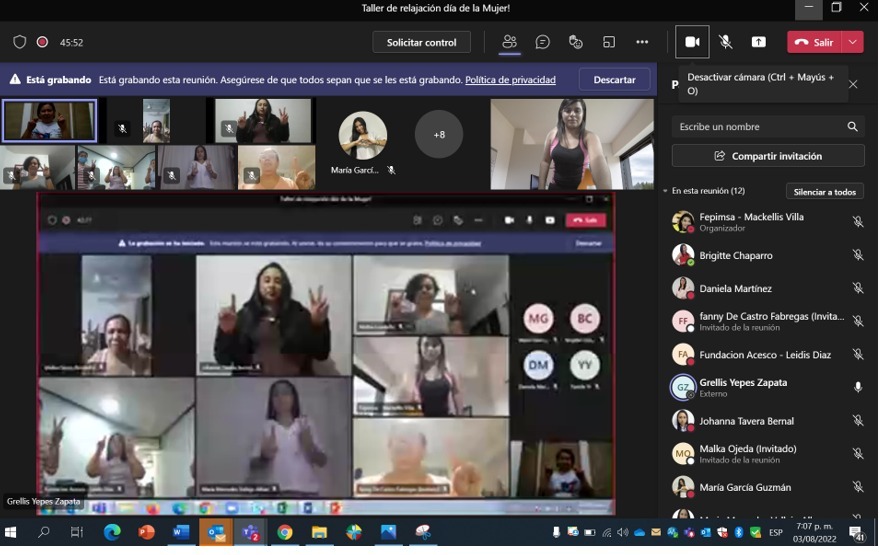Collapse the 'En esta reunión (12)' section
The width and height of the screenshot is (879, 555).
pyautogui.click(x=665, y=191)
